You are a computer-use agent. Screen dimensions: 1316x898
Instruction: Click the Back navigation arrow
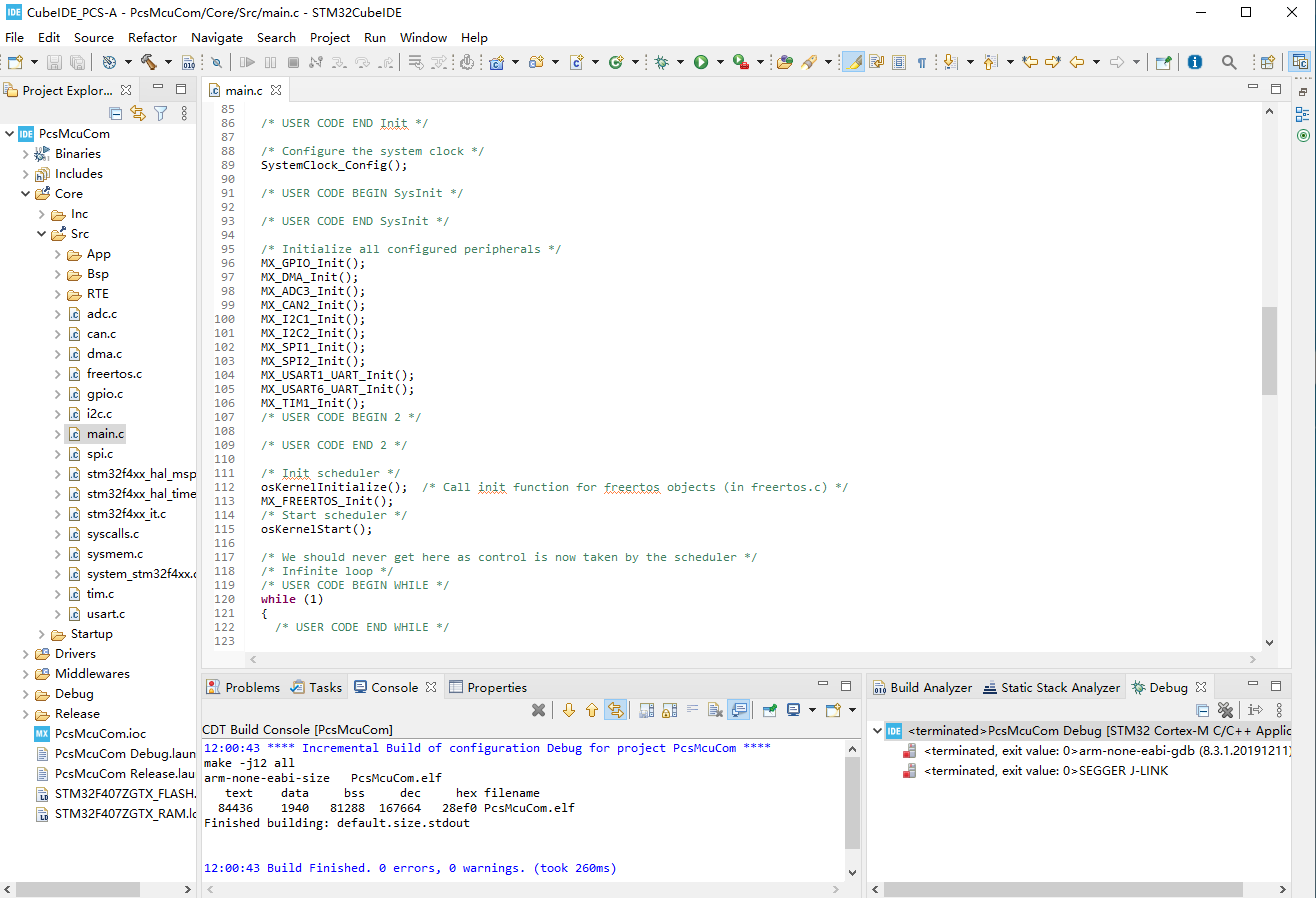pos(1077,62)
